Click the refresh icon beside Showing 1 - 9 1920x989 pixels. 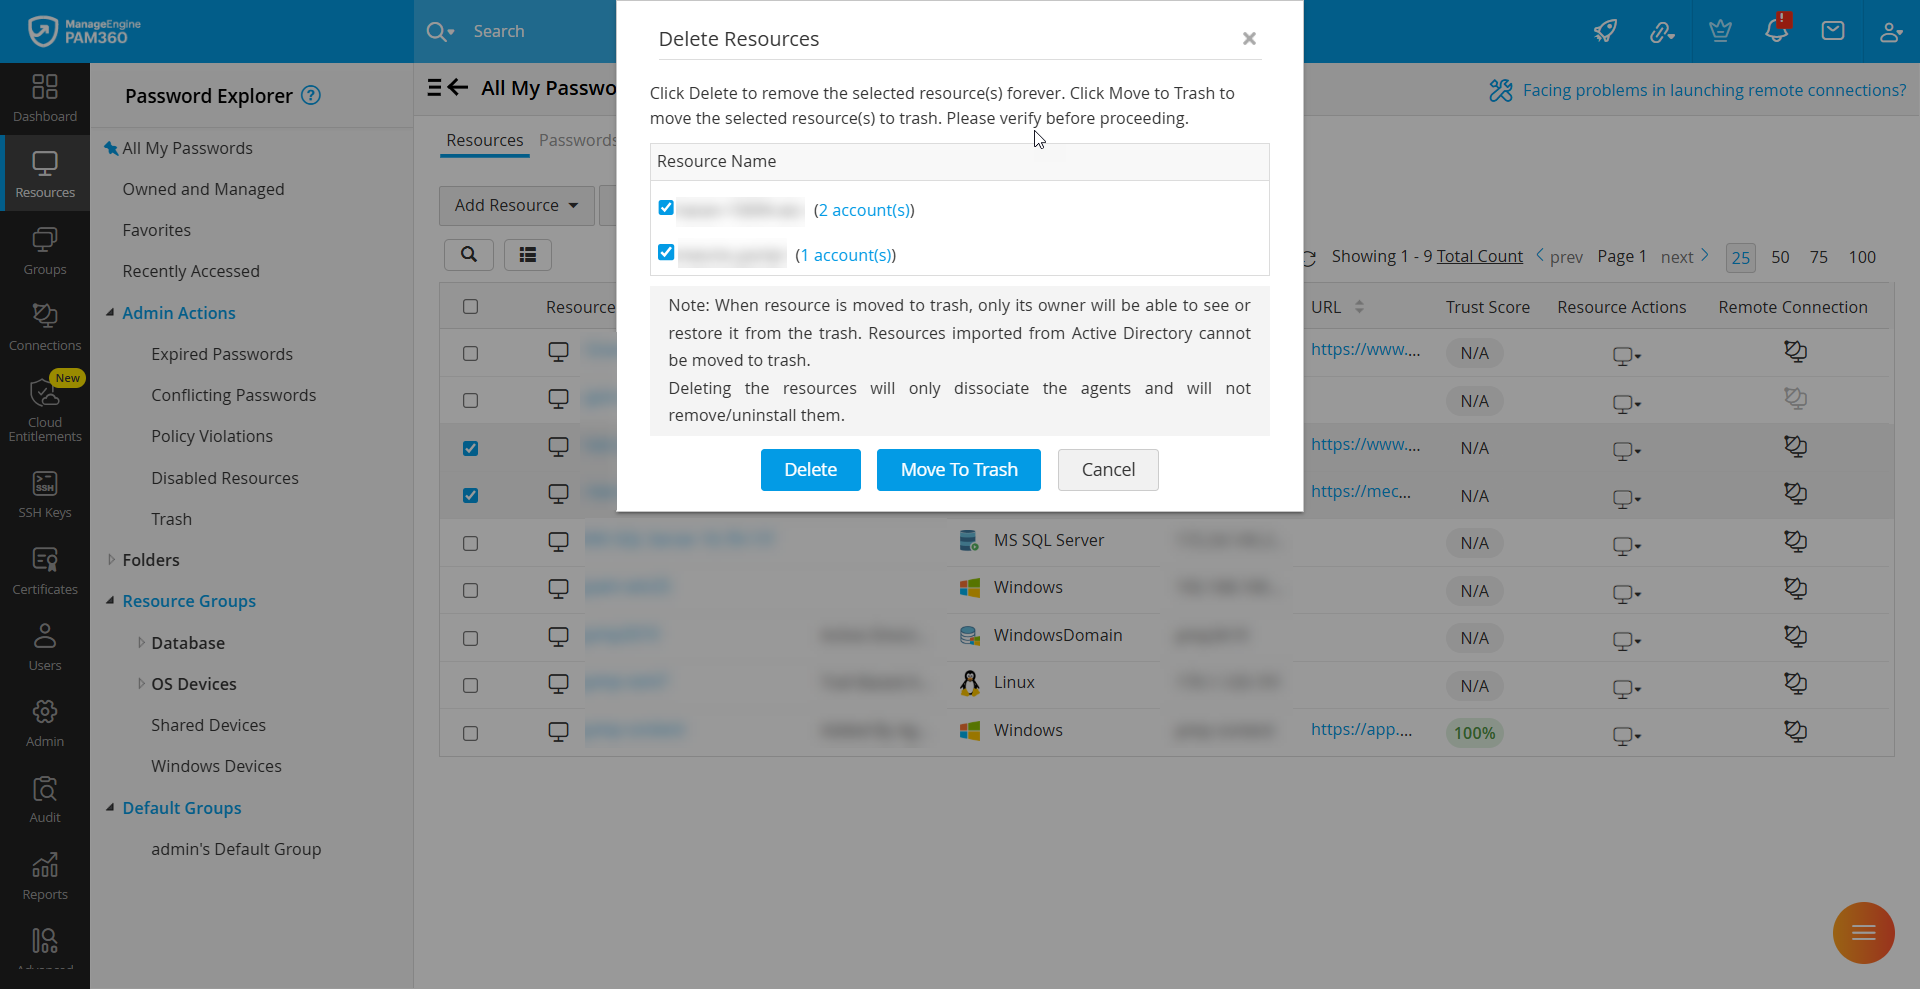[1309, 258]
